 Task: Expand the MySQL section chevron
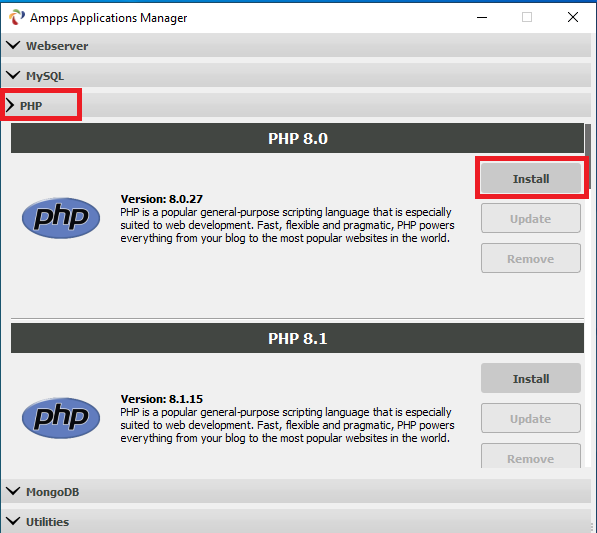click(x=13, y=75)
